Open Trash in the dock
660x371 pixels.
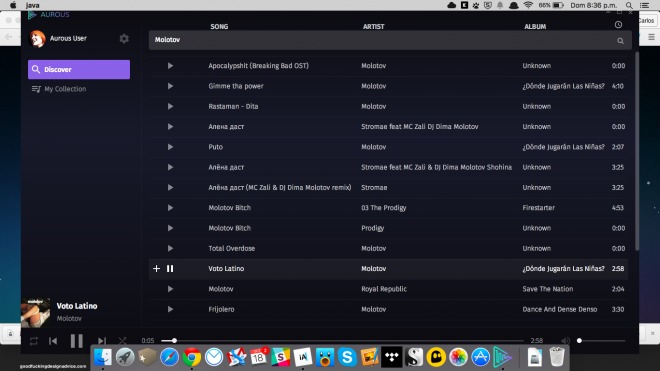coord(557,358)
